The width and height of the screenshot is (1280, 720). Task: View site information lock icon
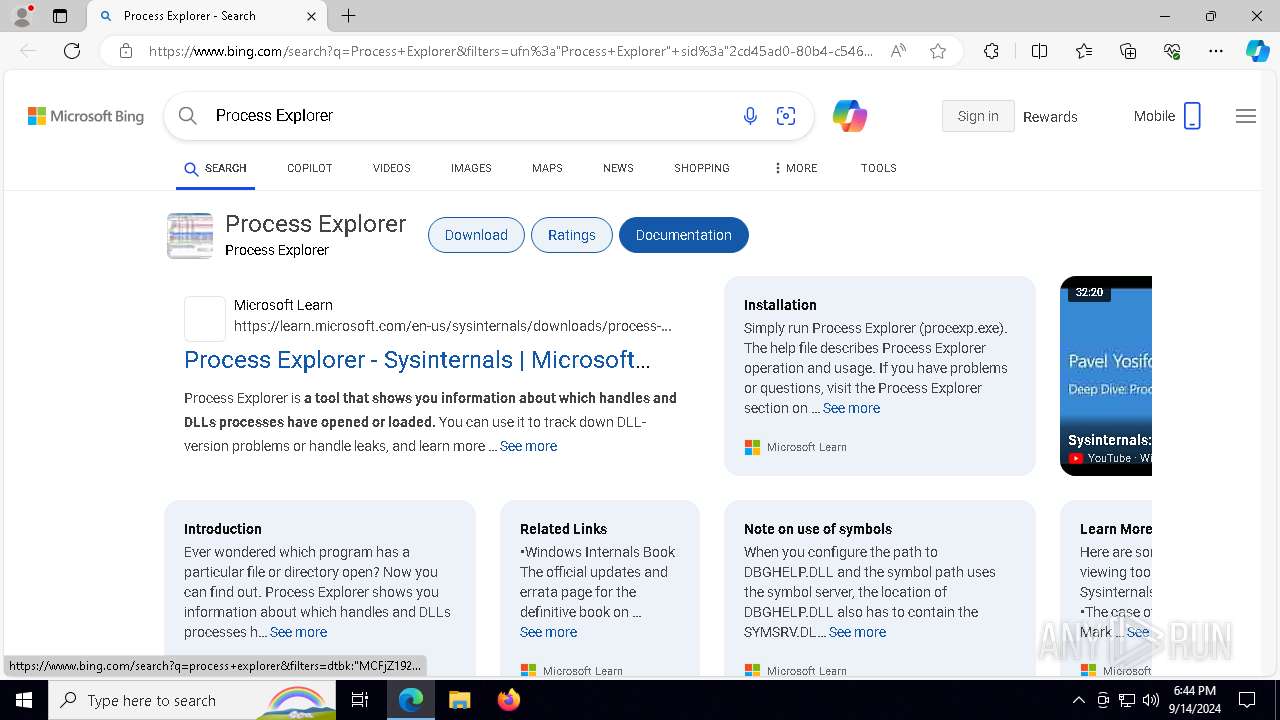126,51
